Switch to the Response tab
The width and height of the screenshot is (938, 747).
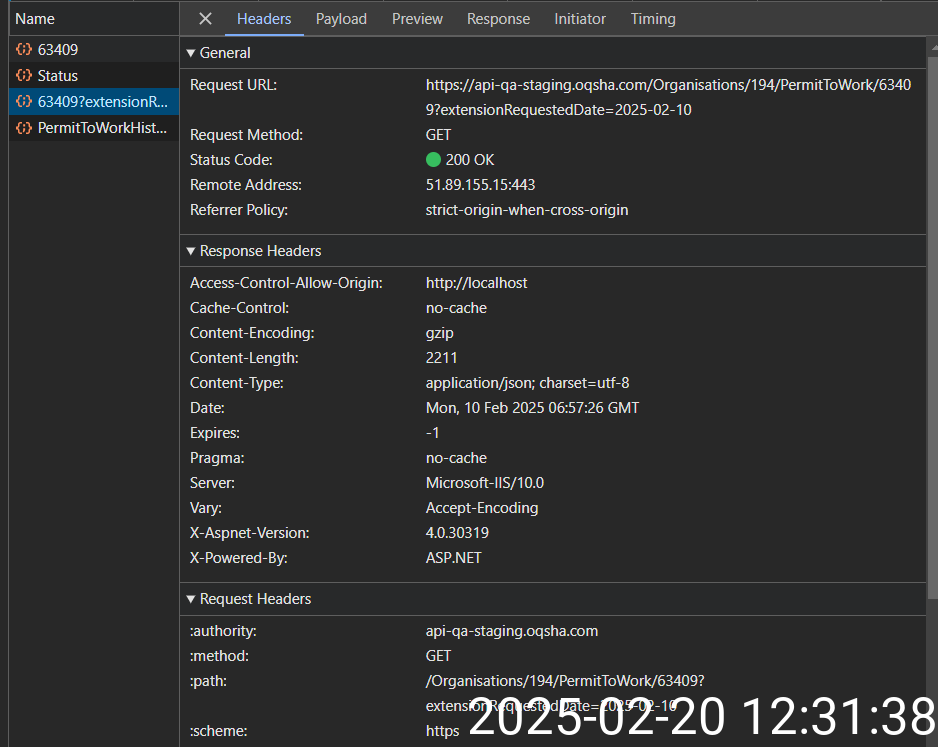pyautogui.click(x=498, y=19)
